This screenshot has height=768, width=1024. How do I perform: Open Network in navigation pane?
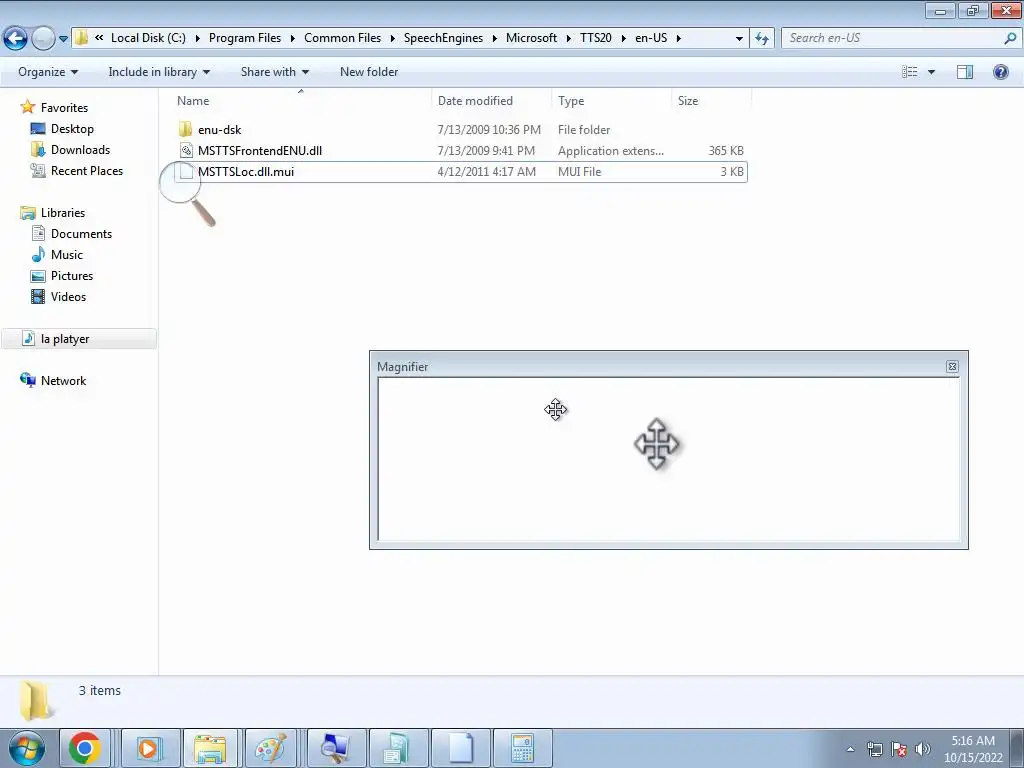point(63,381)
